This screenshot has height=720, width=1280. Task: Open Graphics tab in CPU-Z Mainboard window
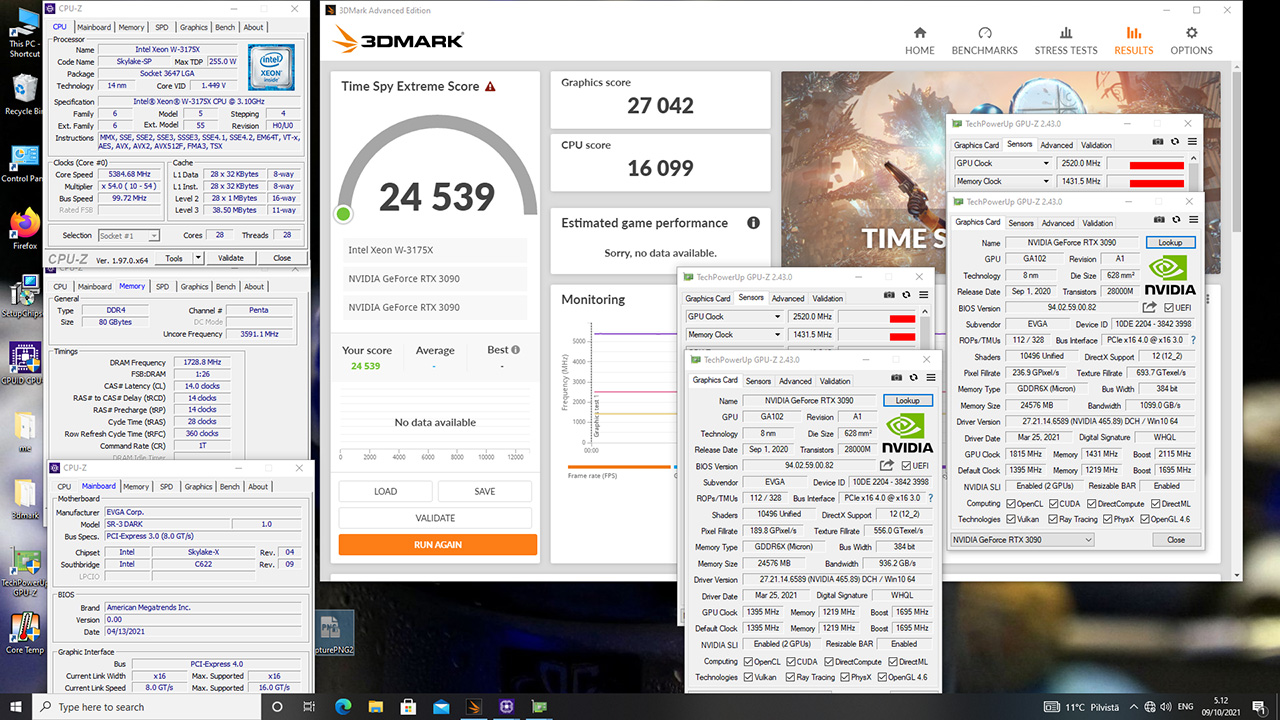198,486
